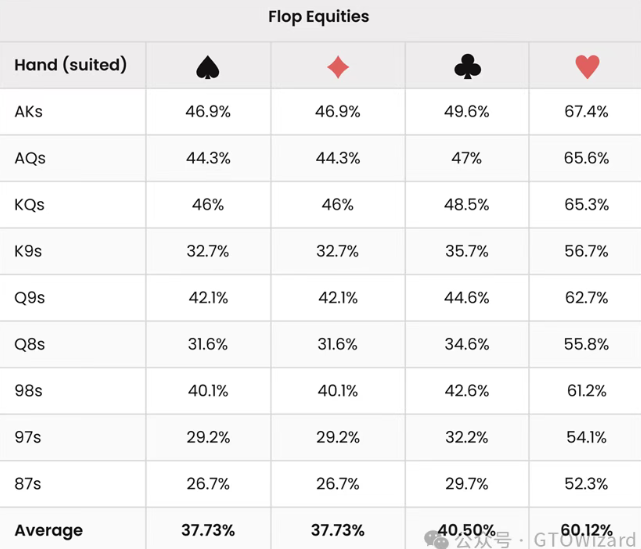Screen dimensions: 641x549
Task: Click the 87s hand row label
Action: pyautogui.click(x=28, y=484)
